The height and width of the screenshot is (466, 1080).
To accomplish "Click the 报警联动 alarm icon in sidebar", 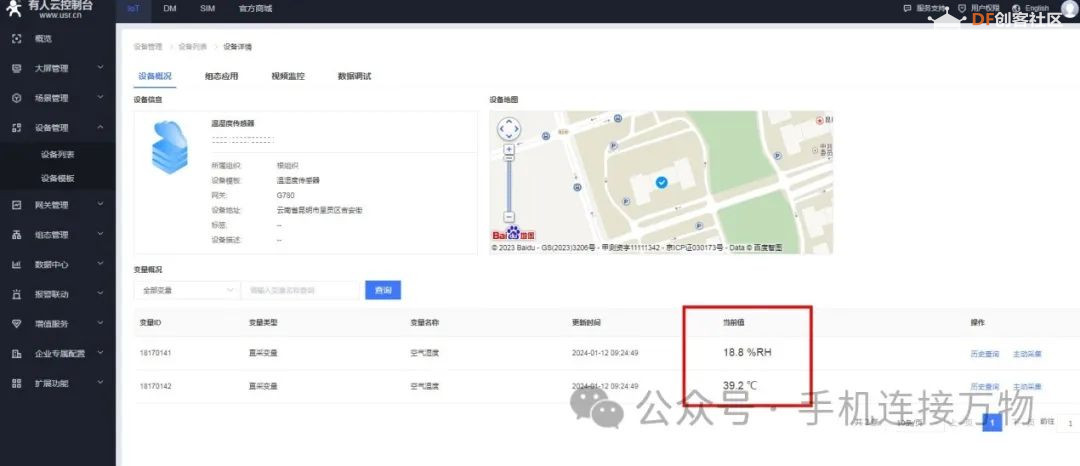I will coord(17,294).
